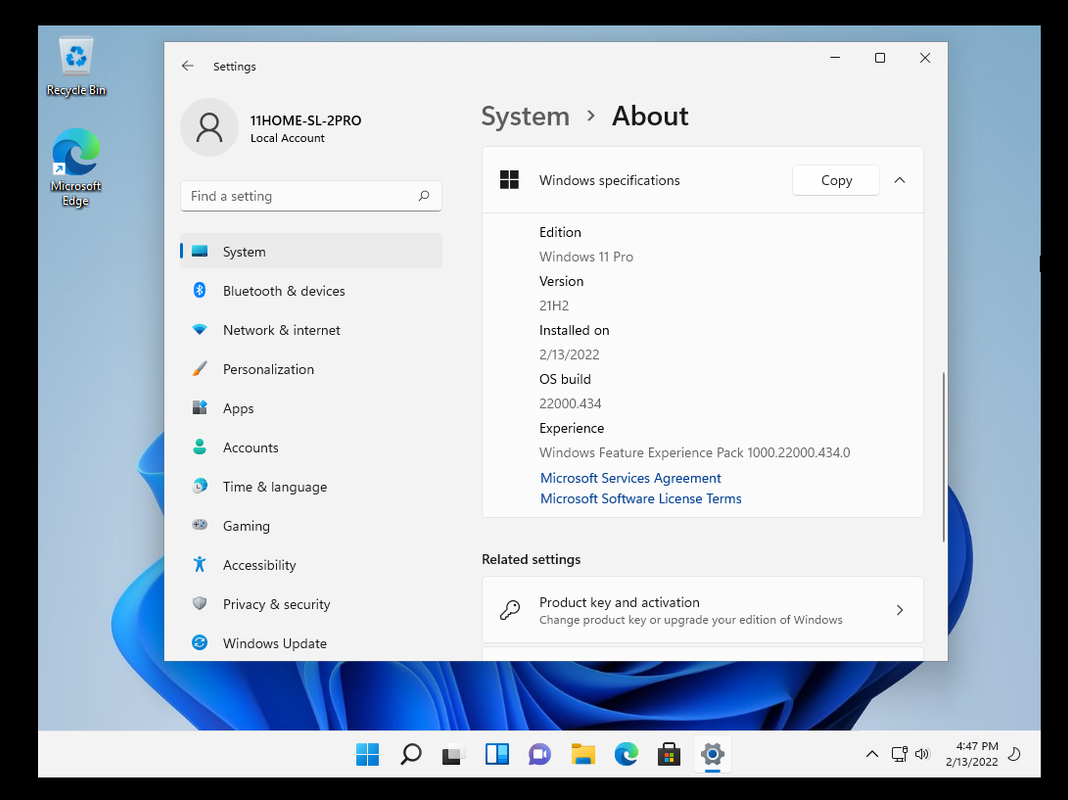Click the volume speaker icon in the tray
Viewport: 1068px width, 800px height.
(922, 754)
